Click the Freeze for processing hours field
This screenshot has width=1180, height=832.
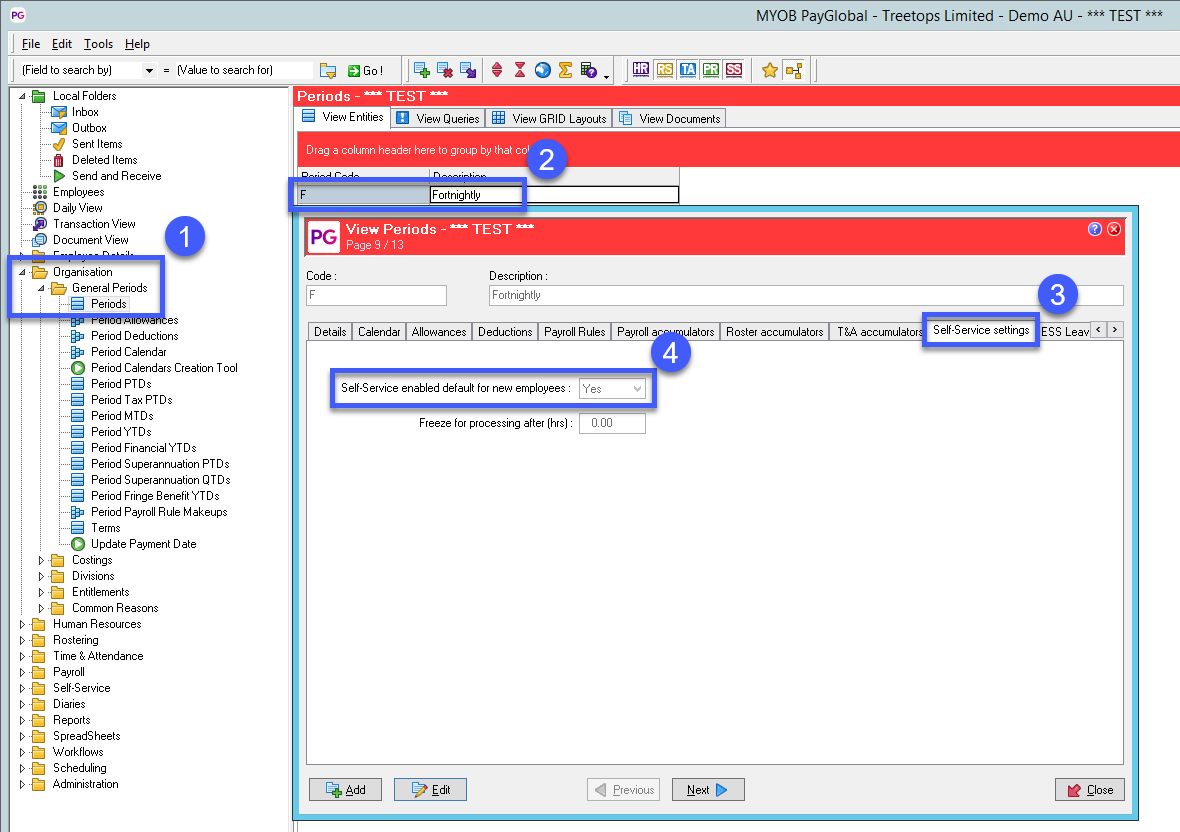tap(612, 424)
